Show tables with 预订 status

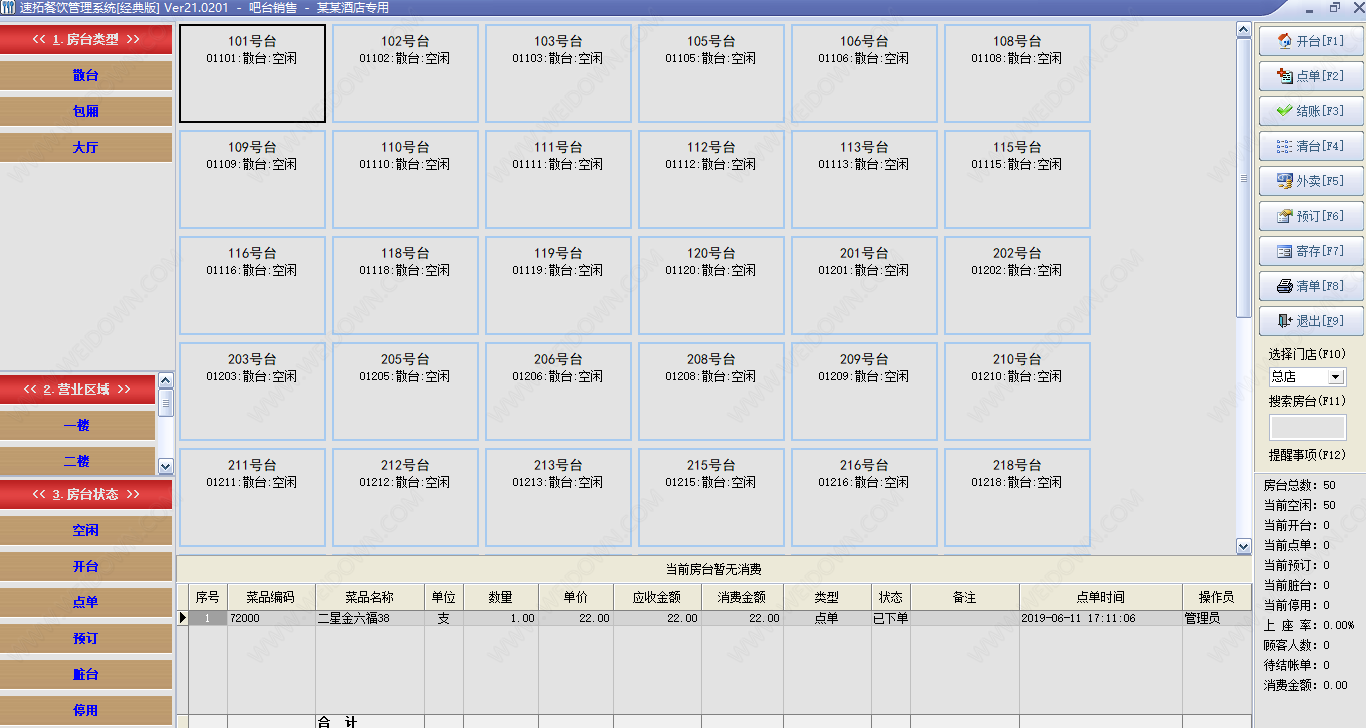pyautogui.click(x=86, y=639)
